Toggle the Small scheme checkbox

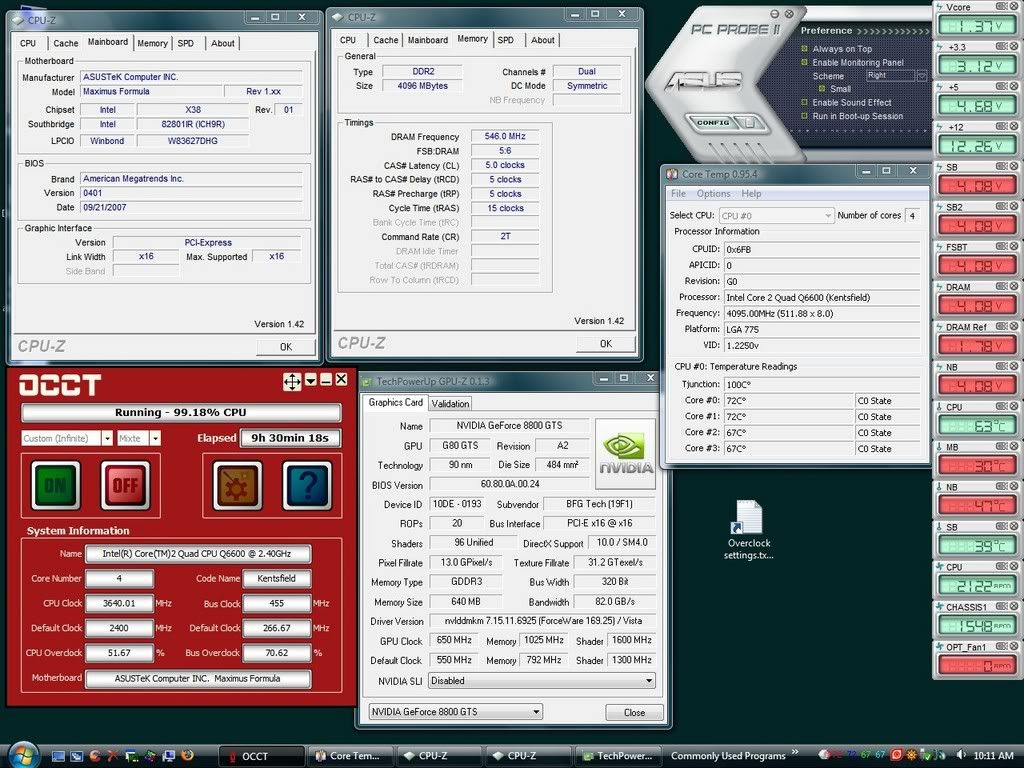tap(822, 89)
